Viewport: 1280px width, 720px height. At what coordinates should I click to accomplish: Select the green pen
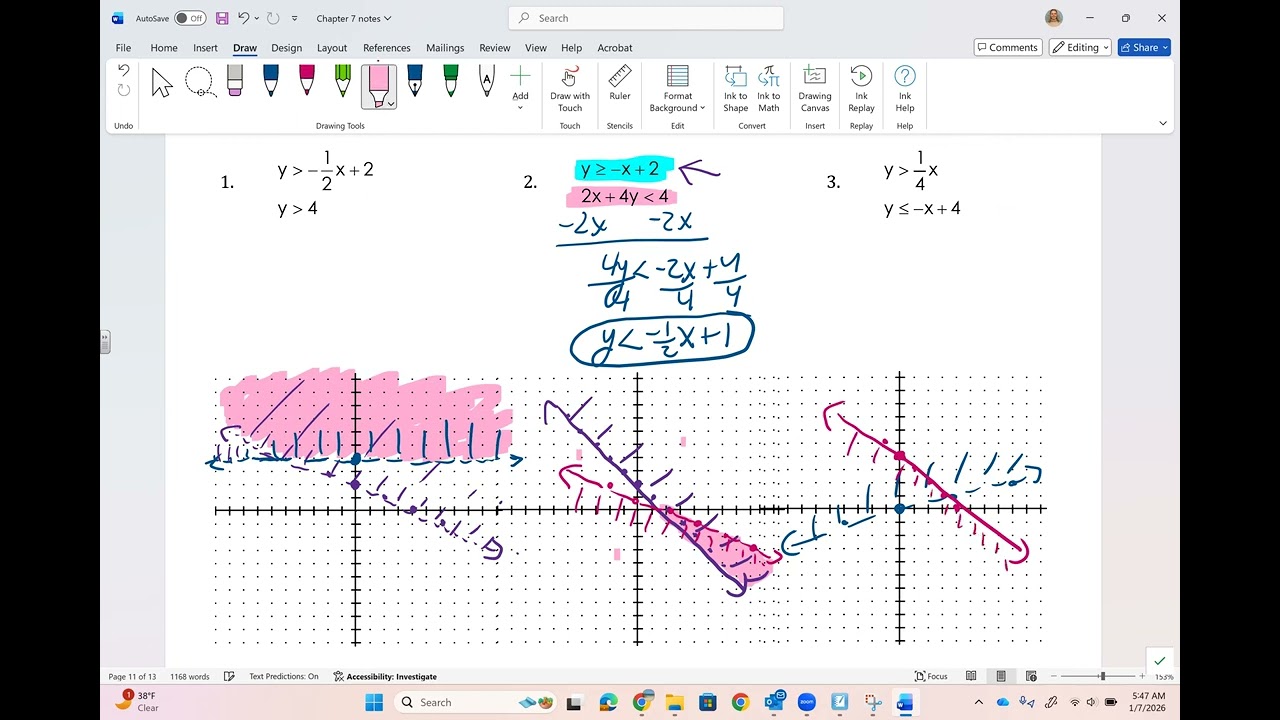pyautogui.click(x=451, y=83)
